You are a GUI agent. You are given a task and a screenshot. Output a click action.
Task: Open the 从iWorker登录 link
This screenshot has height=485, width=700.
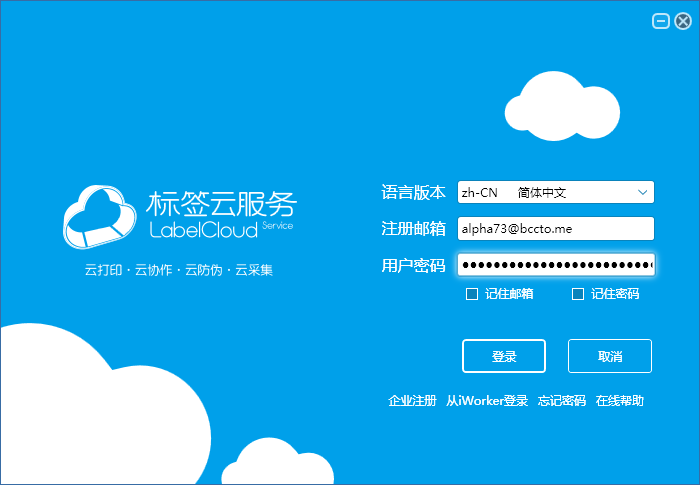click(x=487, y=401)
